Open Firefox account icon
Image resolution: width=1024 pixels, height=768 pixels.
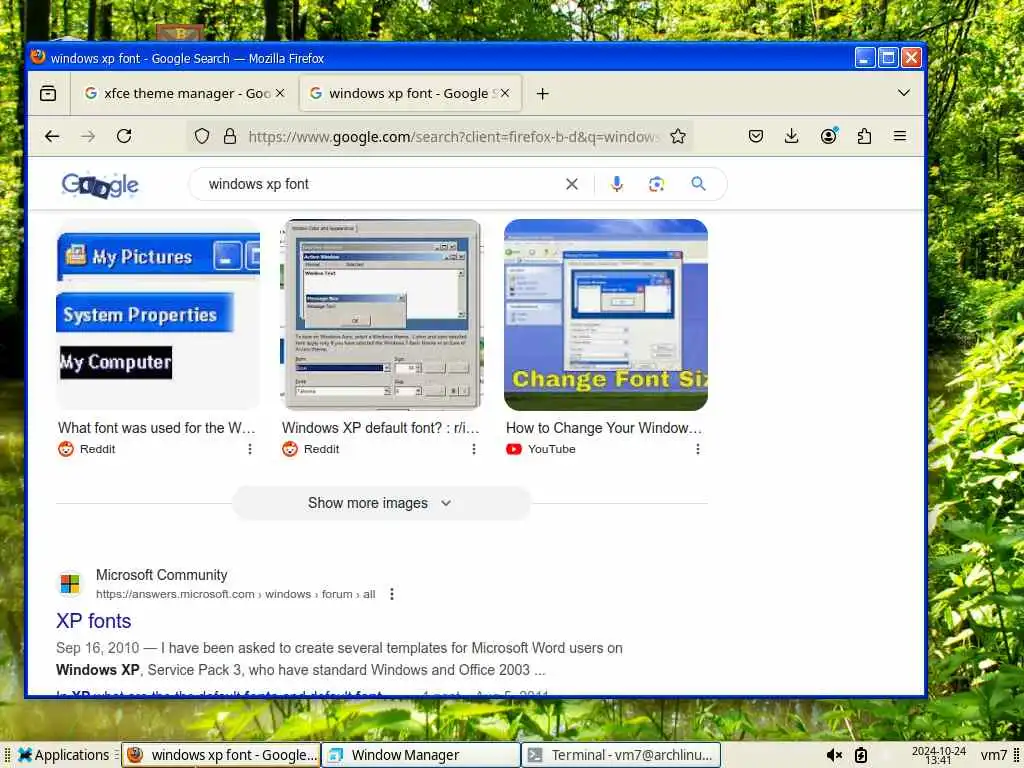[829, 136]
